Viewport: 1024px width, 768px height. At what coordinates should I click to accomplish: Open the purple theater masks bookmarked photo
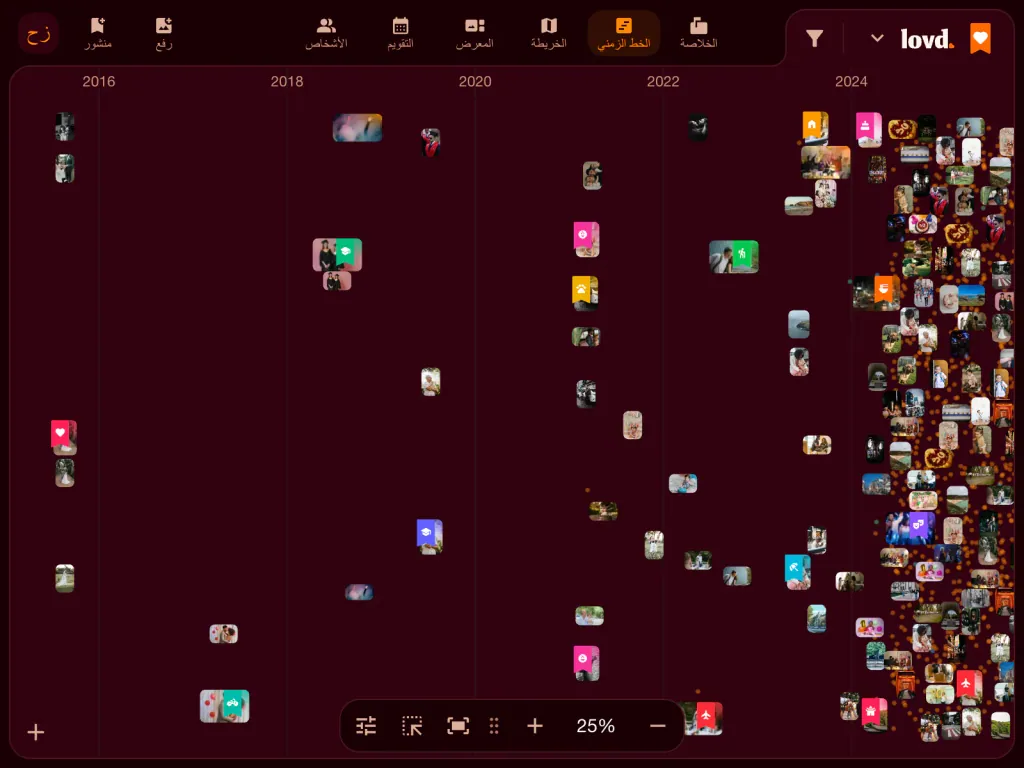tap(910, 528)
